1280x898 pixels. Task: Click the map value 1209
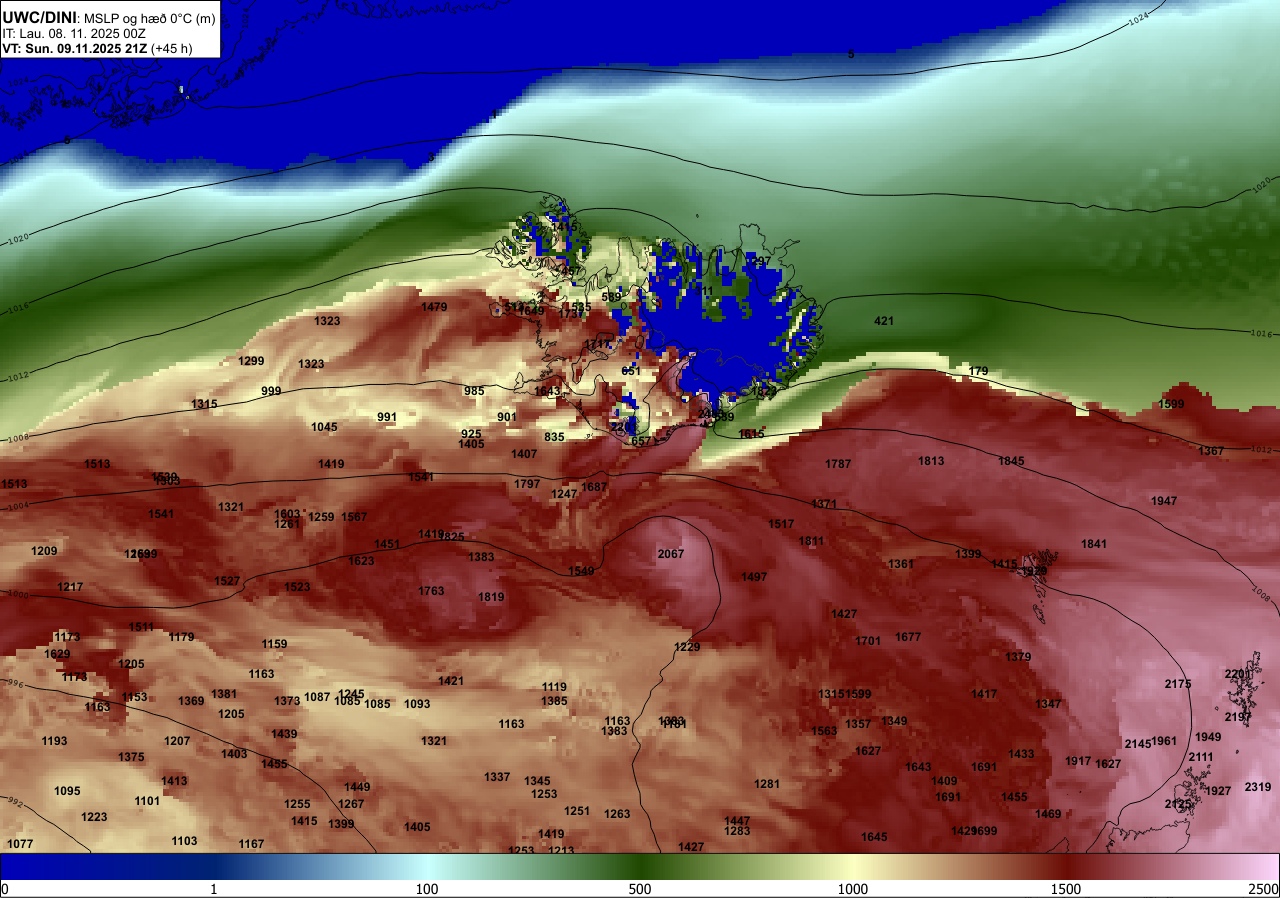coord(44,551)
